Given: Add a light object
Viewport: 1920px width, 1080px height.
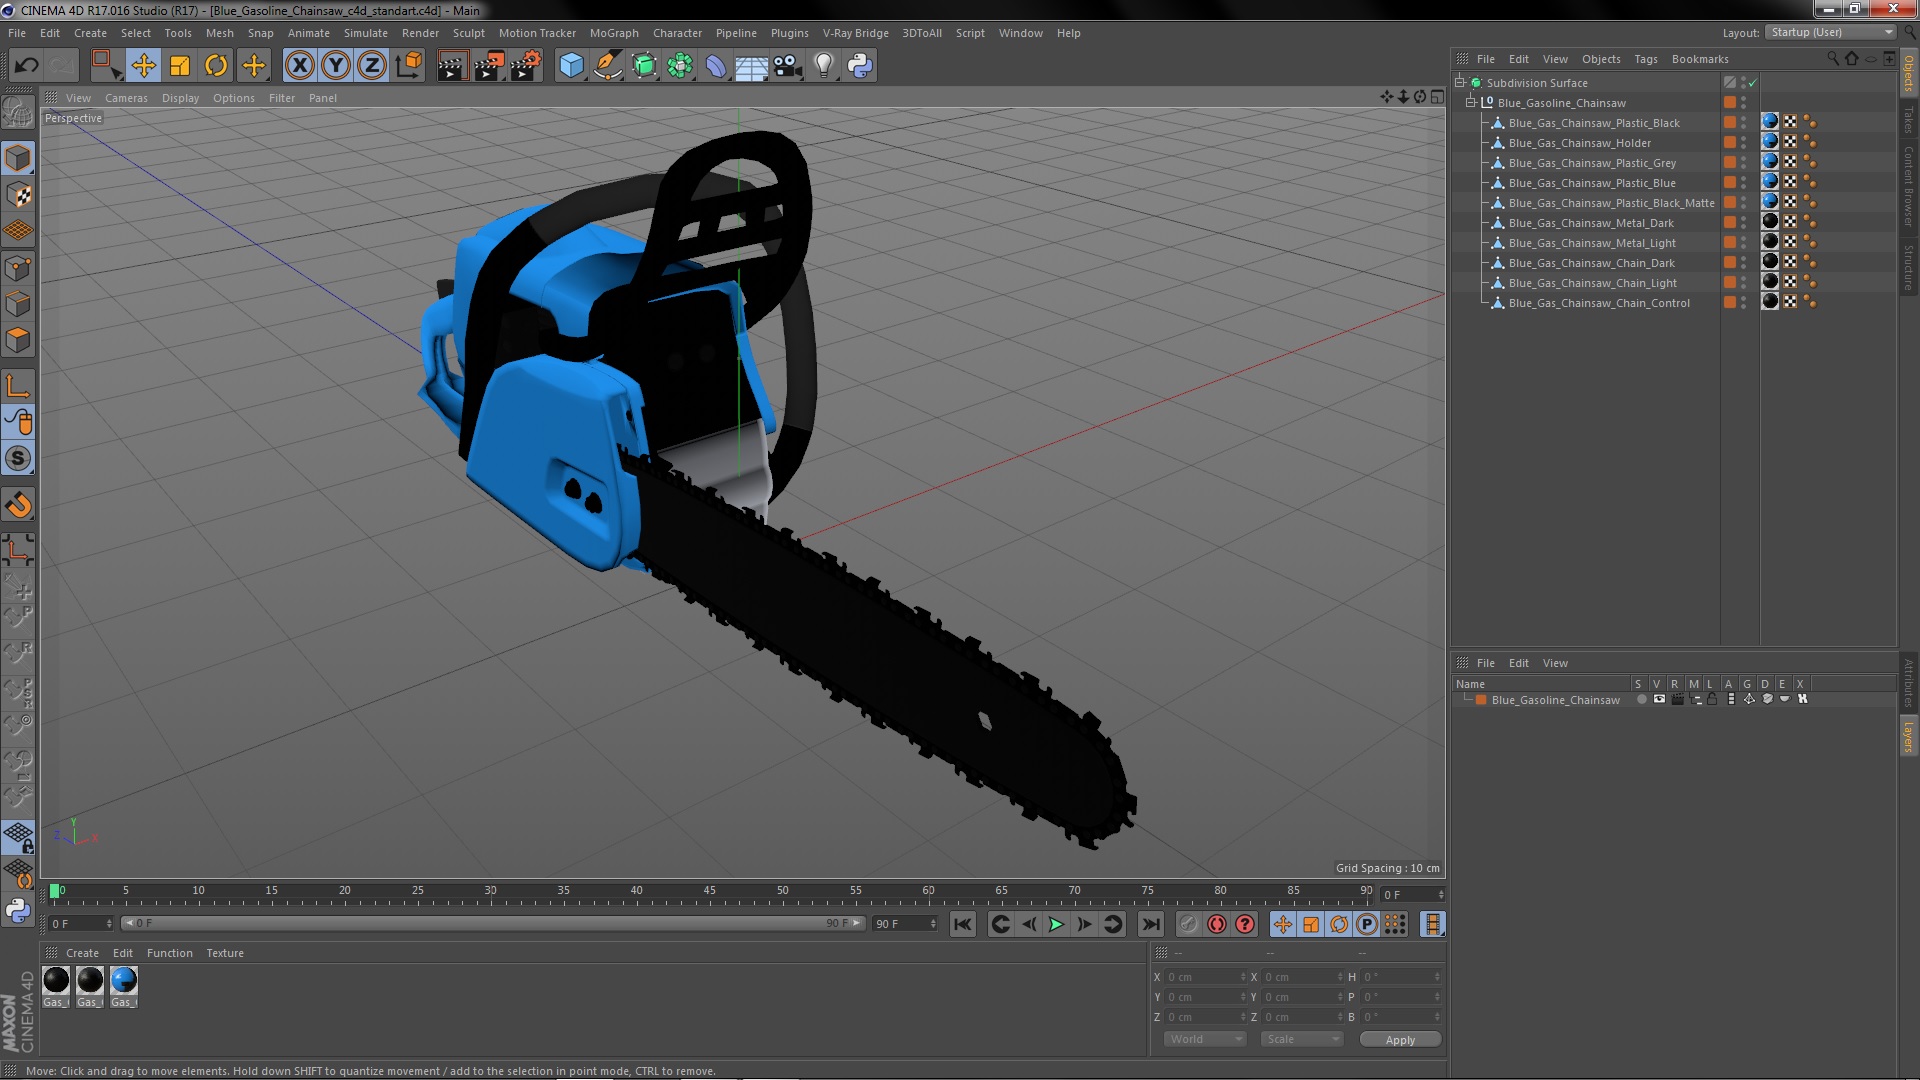Looking at the screenshot, I should (x=824, y=66).
